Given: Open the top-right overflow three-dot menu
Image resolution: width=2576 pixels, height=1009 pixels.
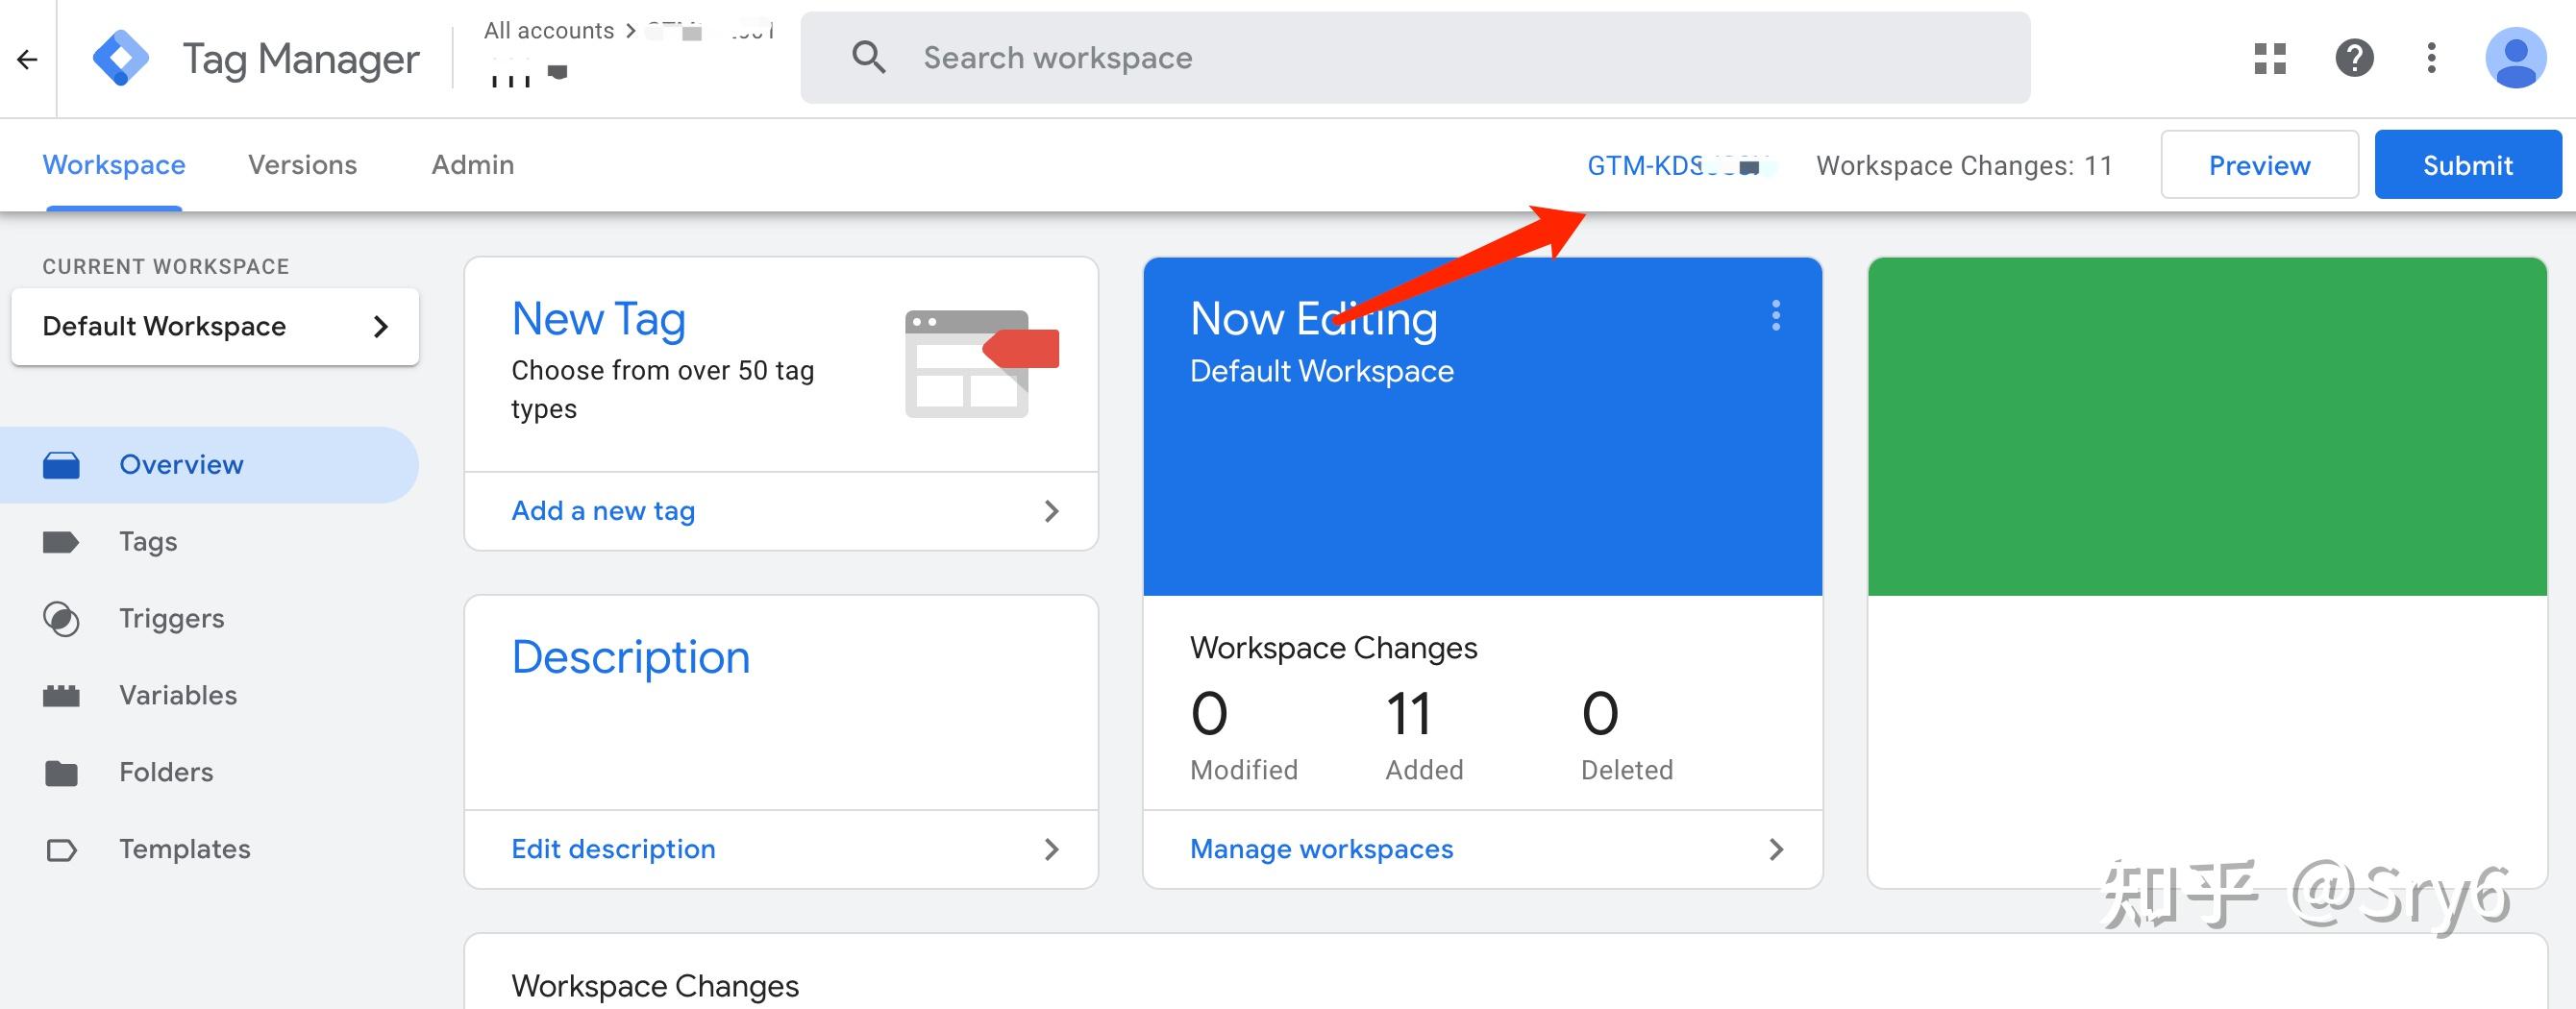Looking at the screenshot, I should pyautogui.click(x=2432, y=58).
